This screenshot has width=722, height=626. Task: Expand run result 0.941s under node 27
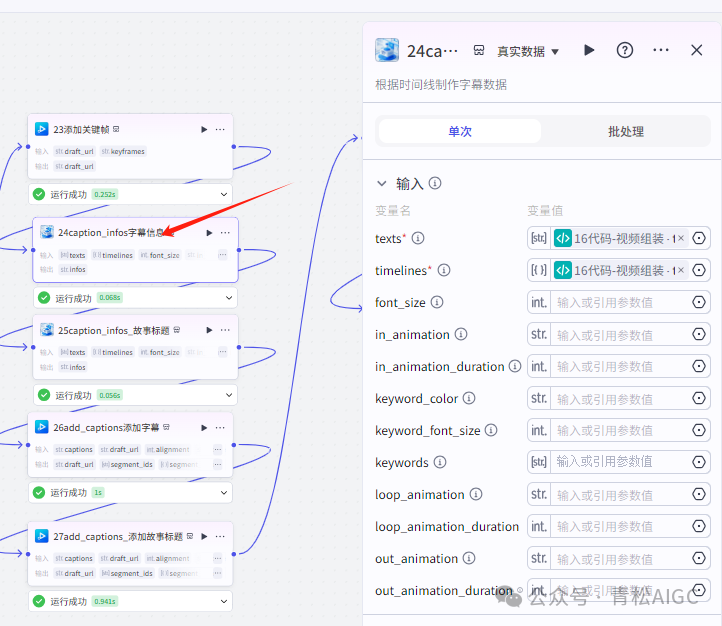(224, 601)
